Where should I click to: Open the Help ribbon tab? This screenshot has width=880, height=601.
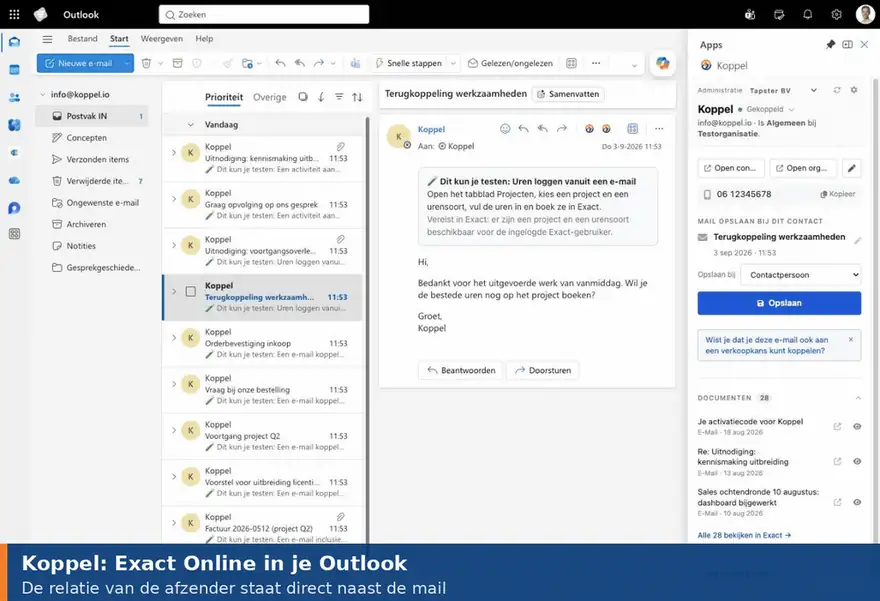tap(204, 39)
